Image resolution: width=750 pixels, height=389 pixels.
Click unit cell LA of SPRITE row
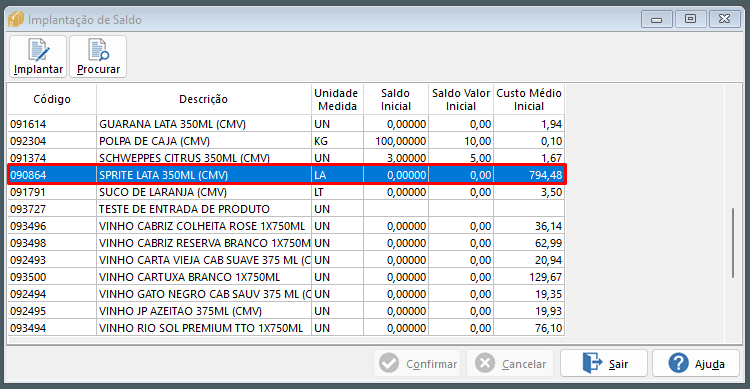pyautogui.click(x=337, y=175)
